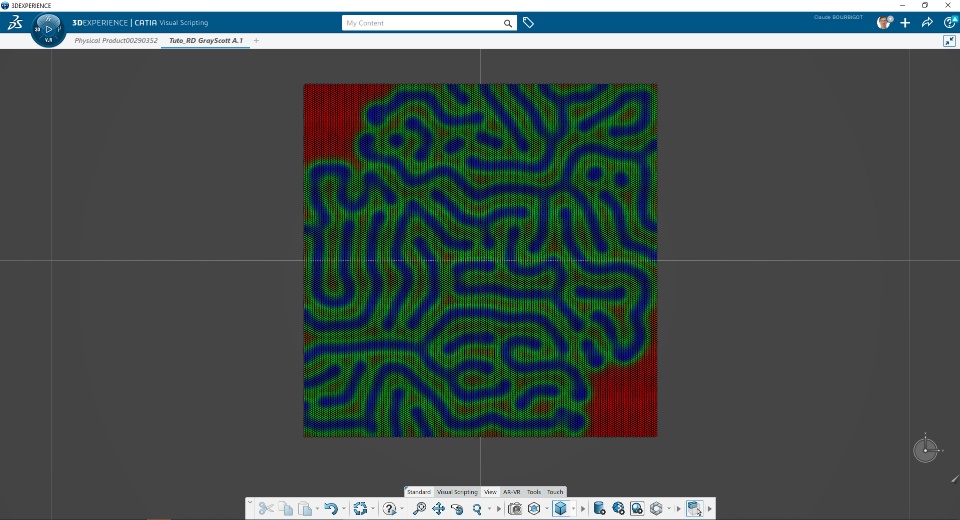Click the Paste icon

pyautogui.click(x=304, y=508)
